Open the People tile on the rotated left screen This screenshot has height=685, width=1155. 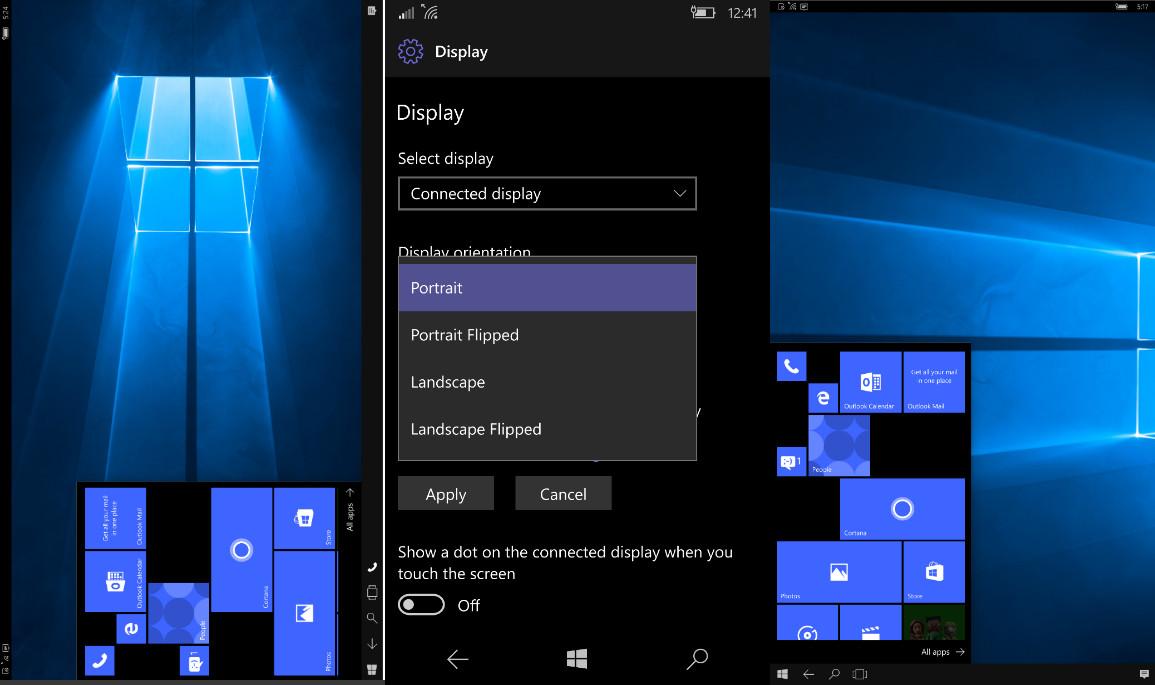(179, 613)
